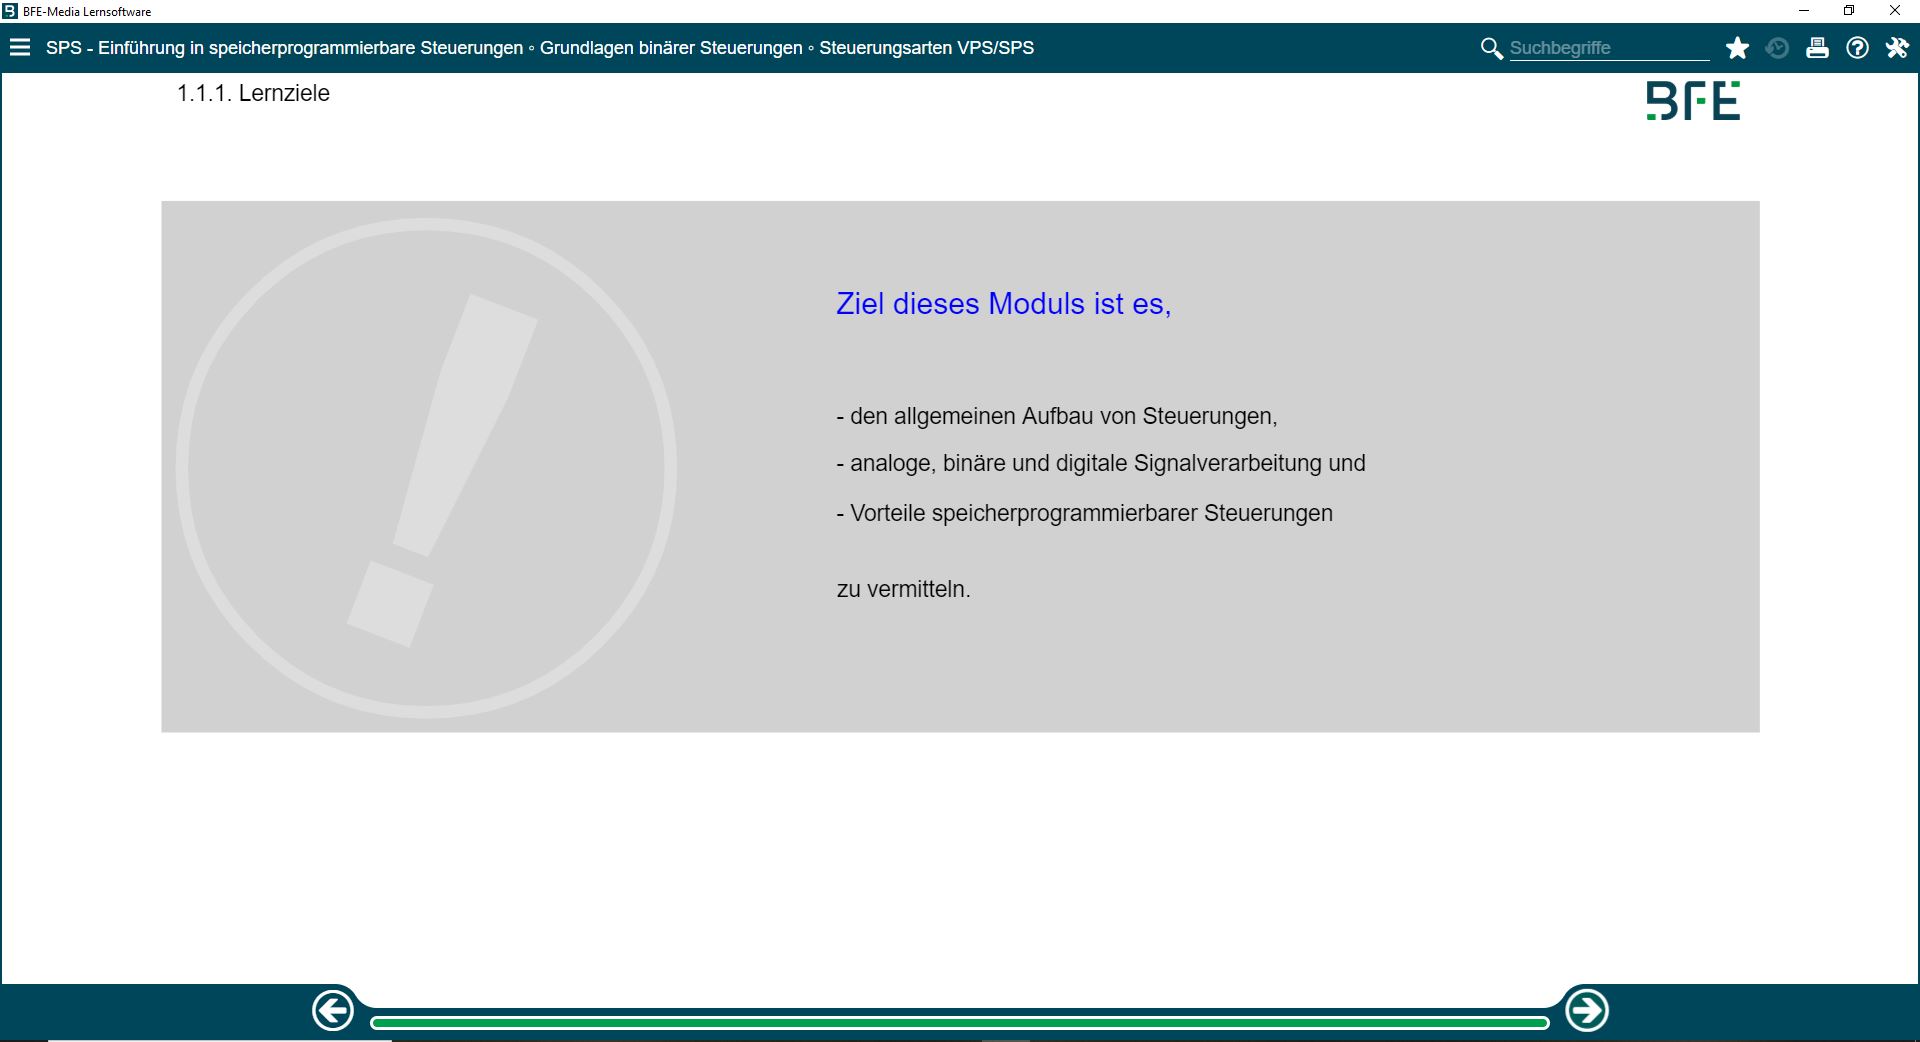Image resolution: width=1920 pixels, height=1042 pixels.
Task: Open settings with the tools icon
Action: click(1897, 48)
